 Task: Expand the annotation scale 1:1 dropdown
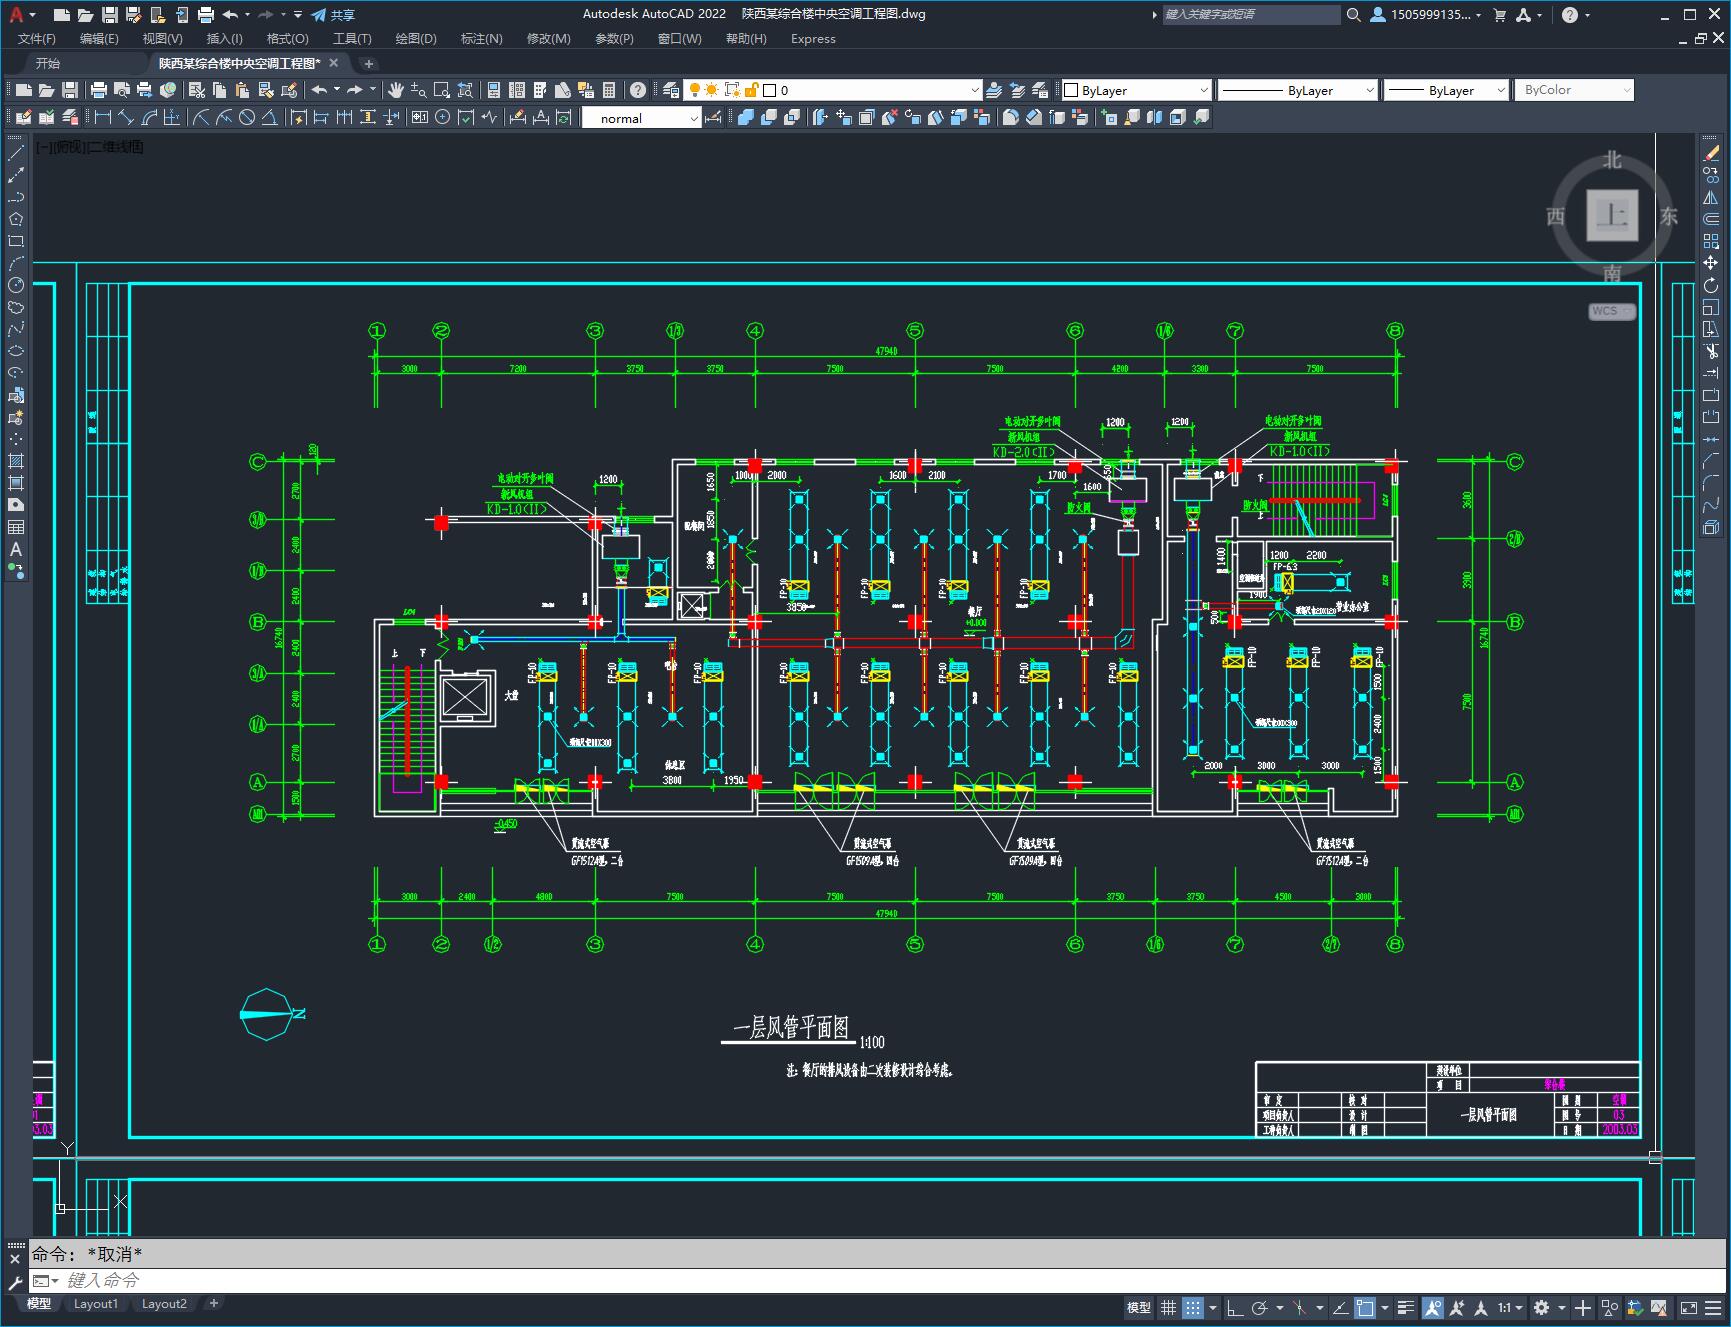coord(1510,1307)
